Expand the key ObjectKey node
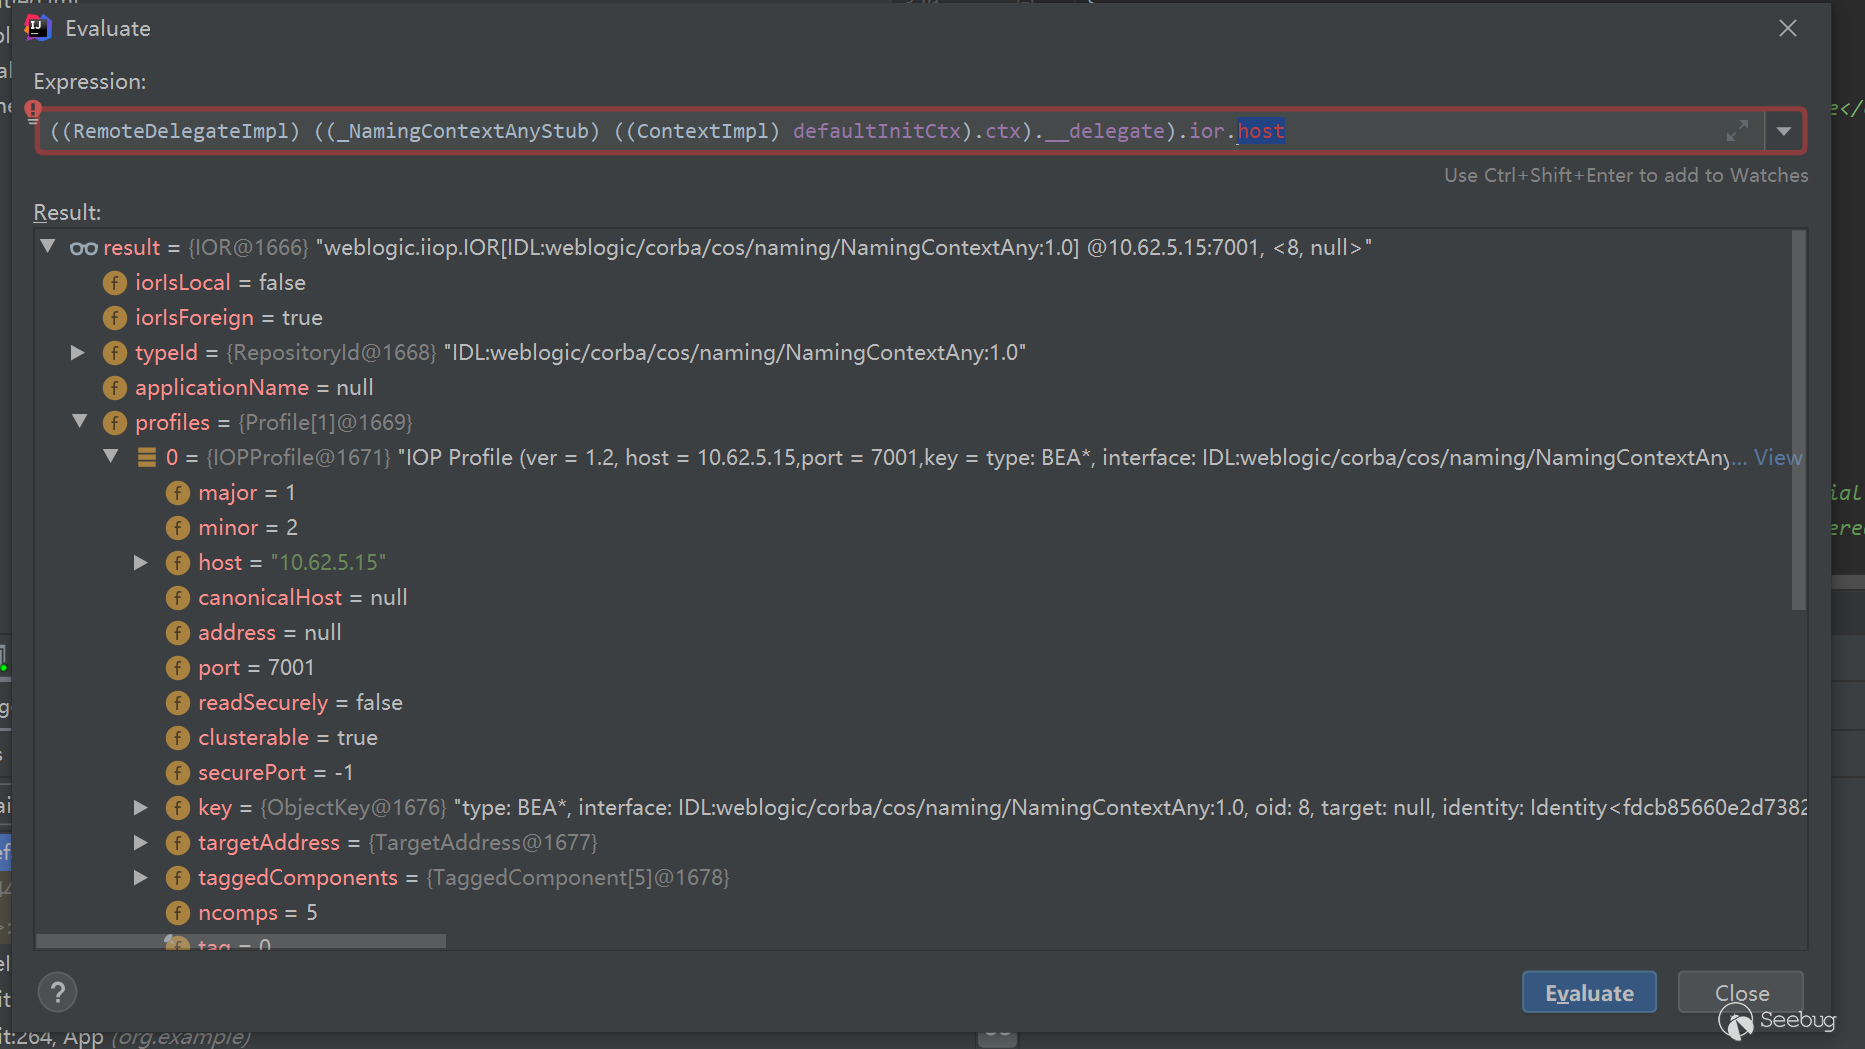The image size is (1865, 1049). click(x=141, y=807)
